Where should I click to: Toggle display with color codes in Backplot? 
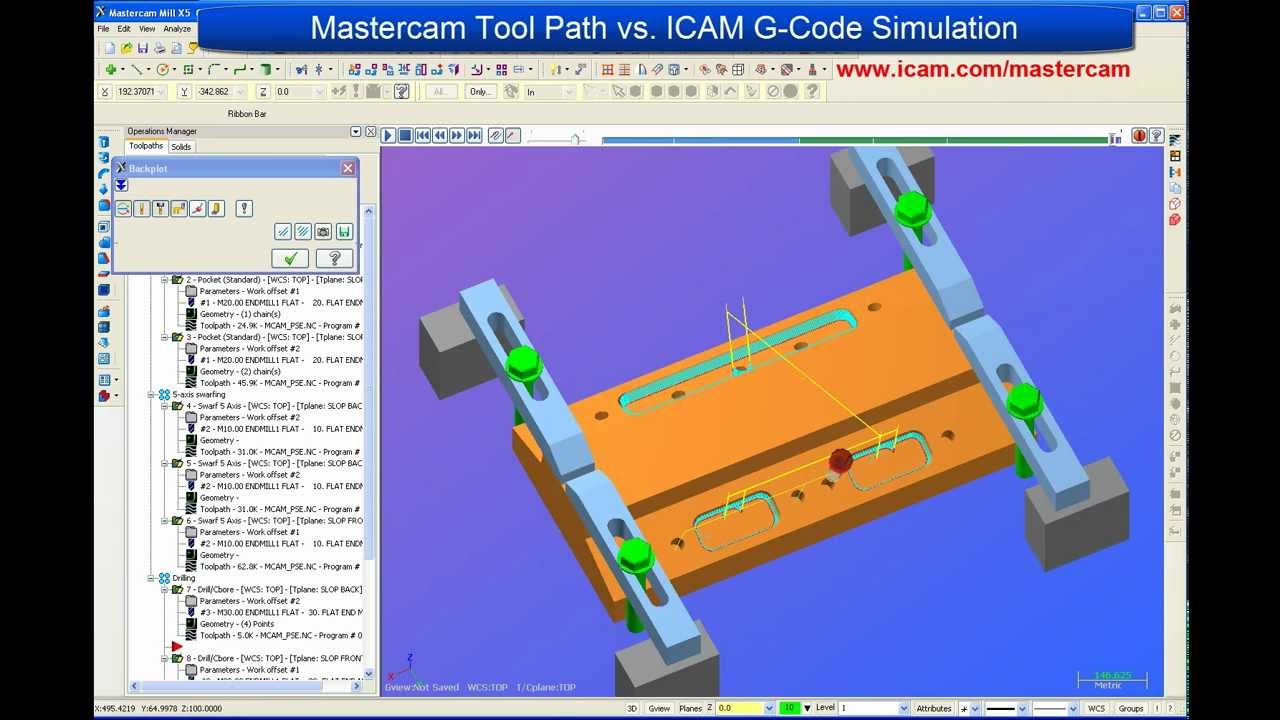pyautogui.click(x=123, y=208)
